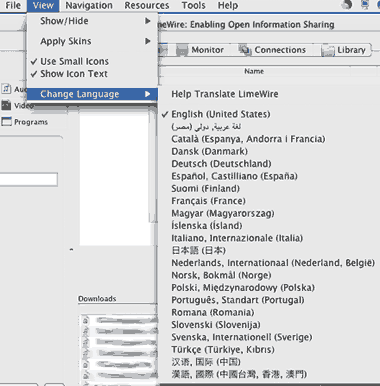This screenshot has width=380, height=386.
Task: Open the Tools menu
Action: 194,5
